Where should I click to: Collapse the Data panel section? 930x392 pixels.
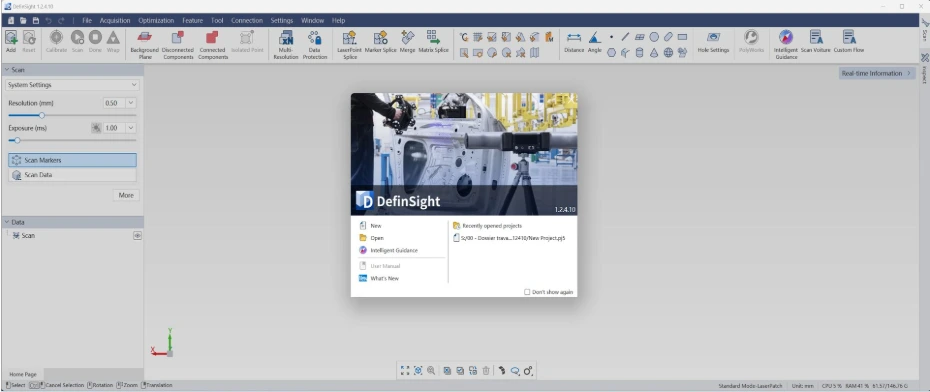point(7,222)
